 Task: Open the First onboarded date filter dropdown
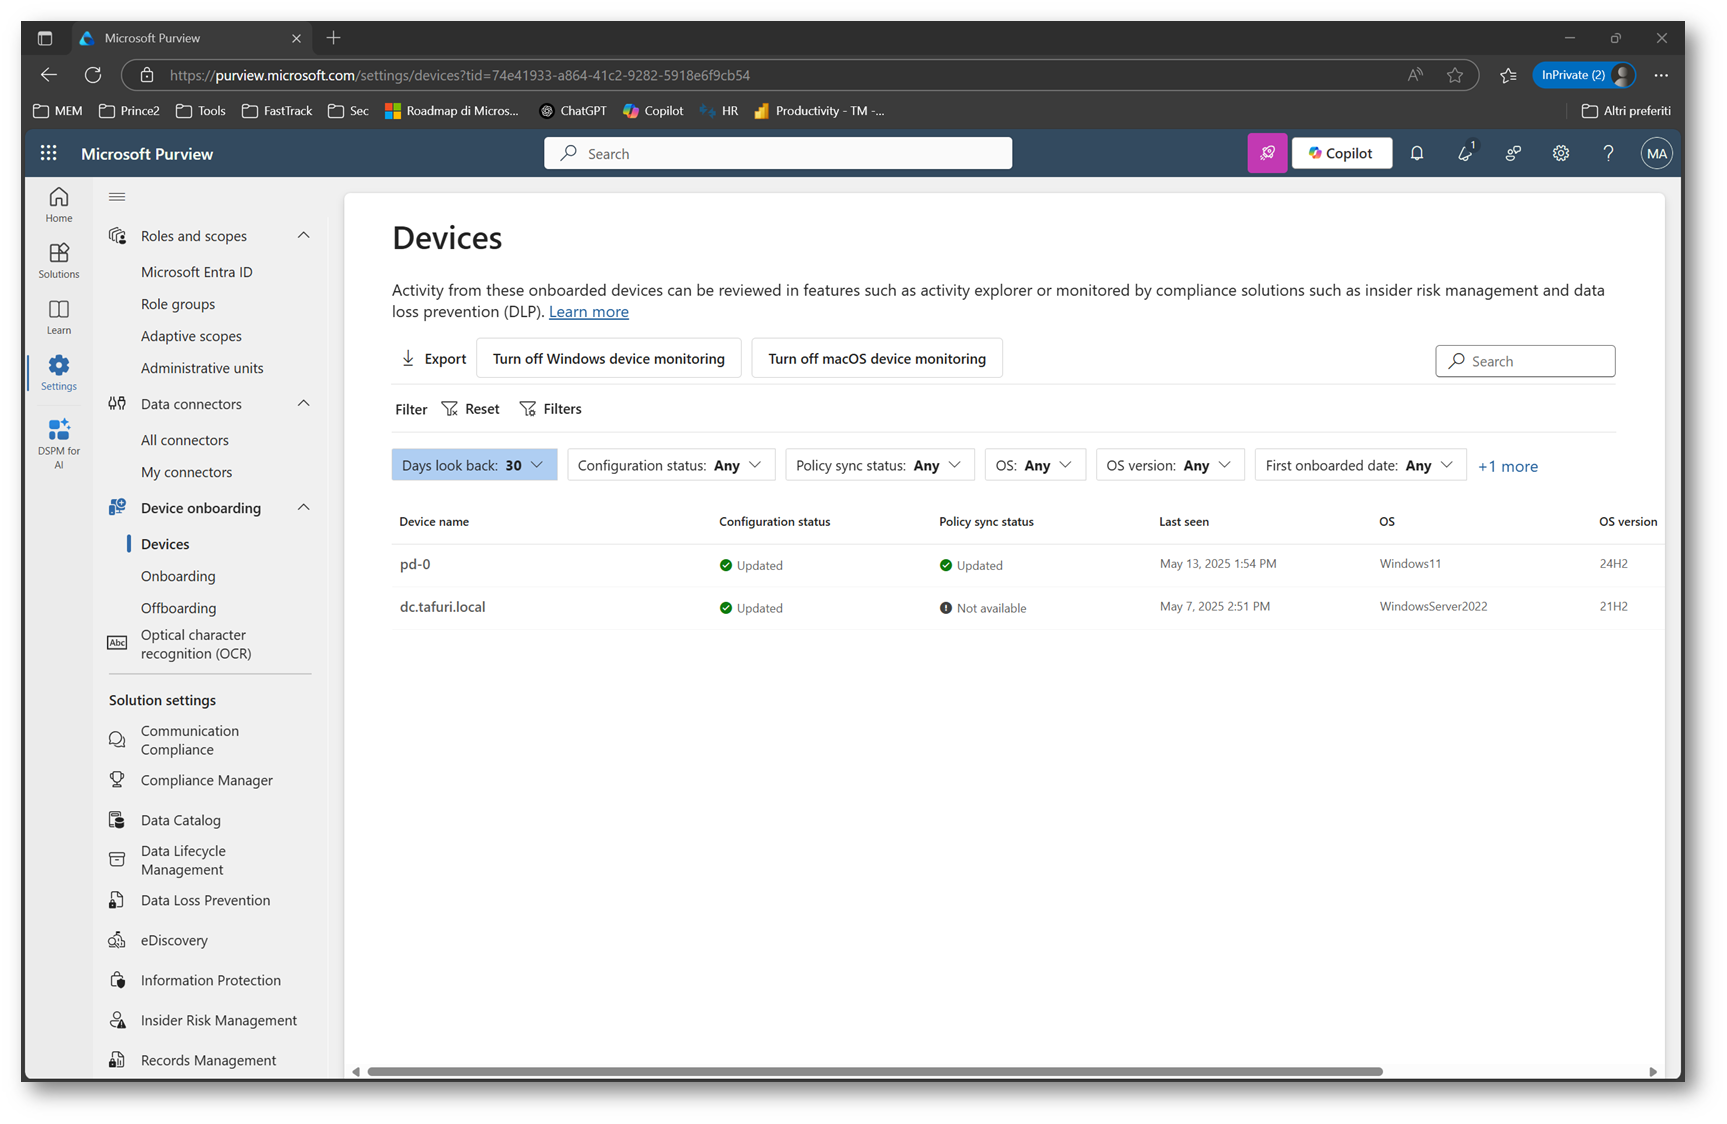(1360, 465)
